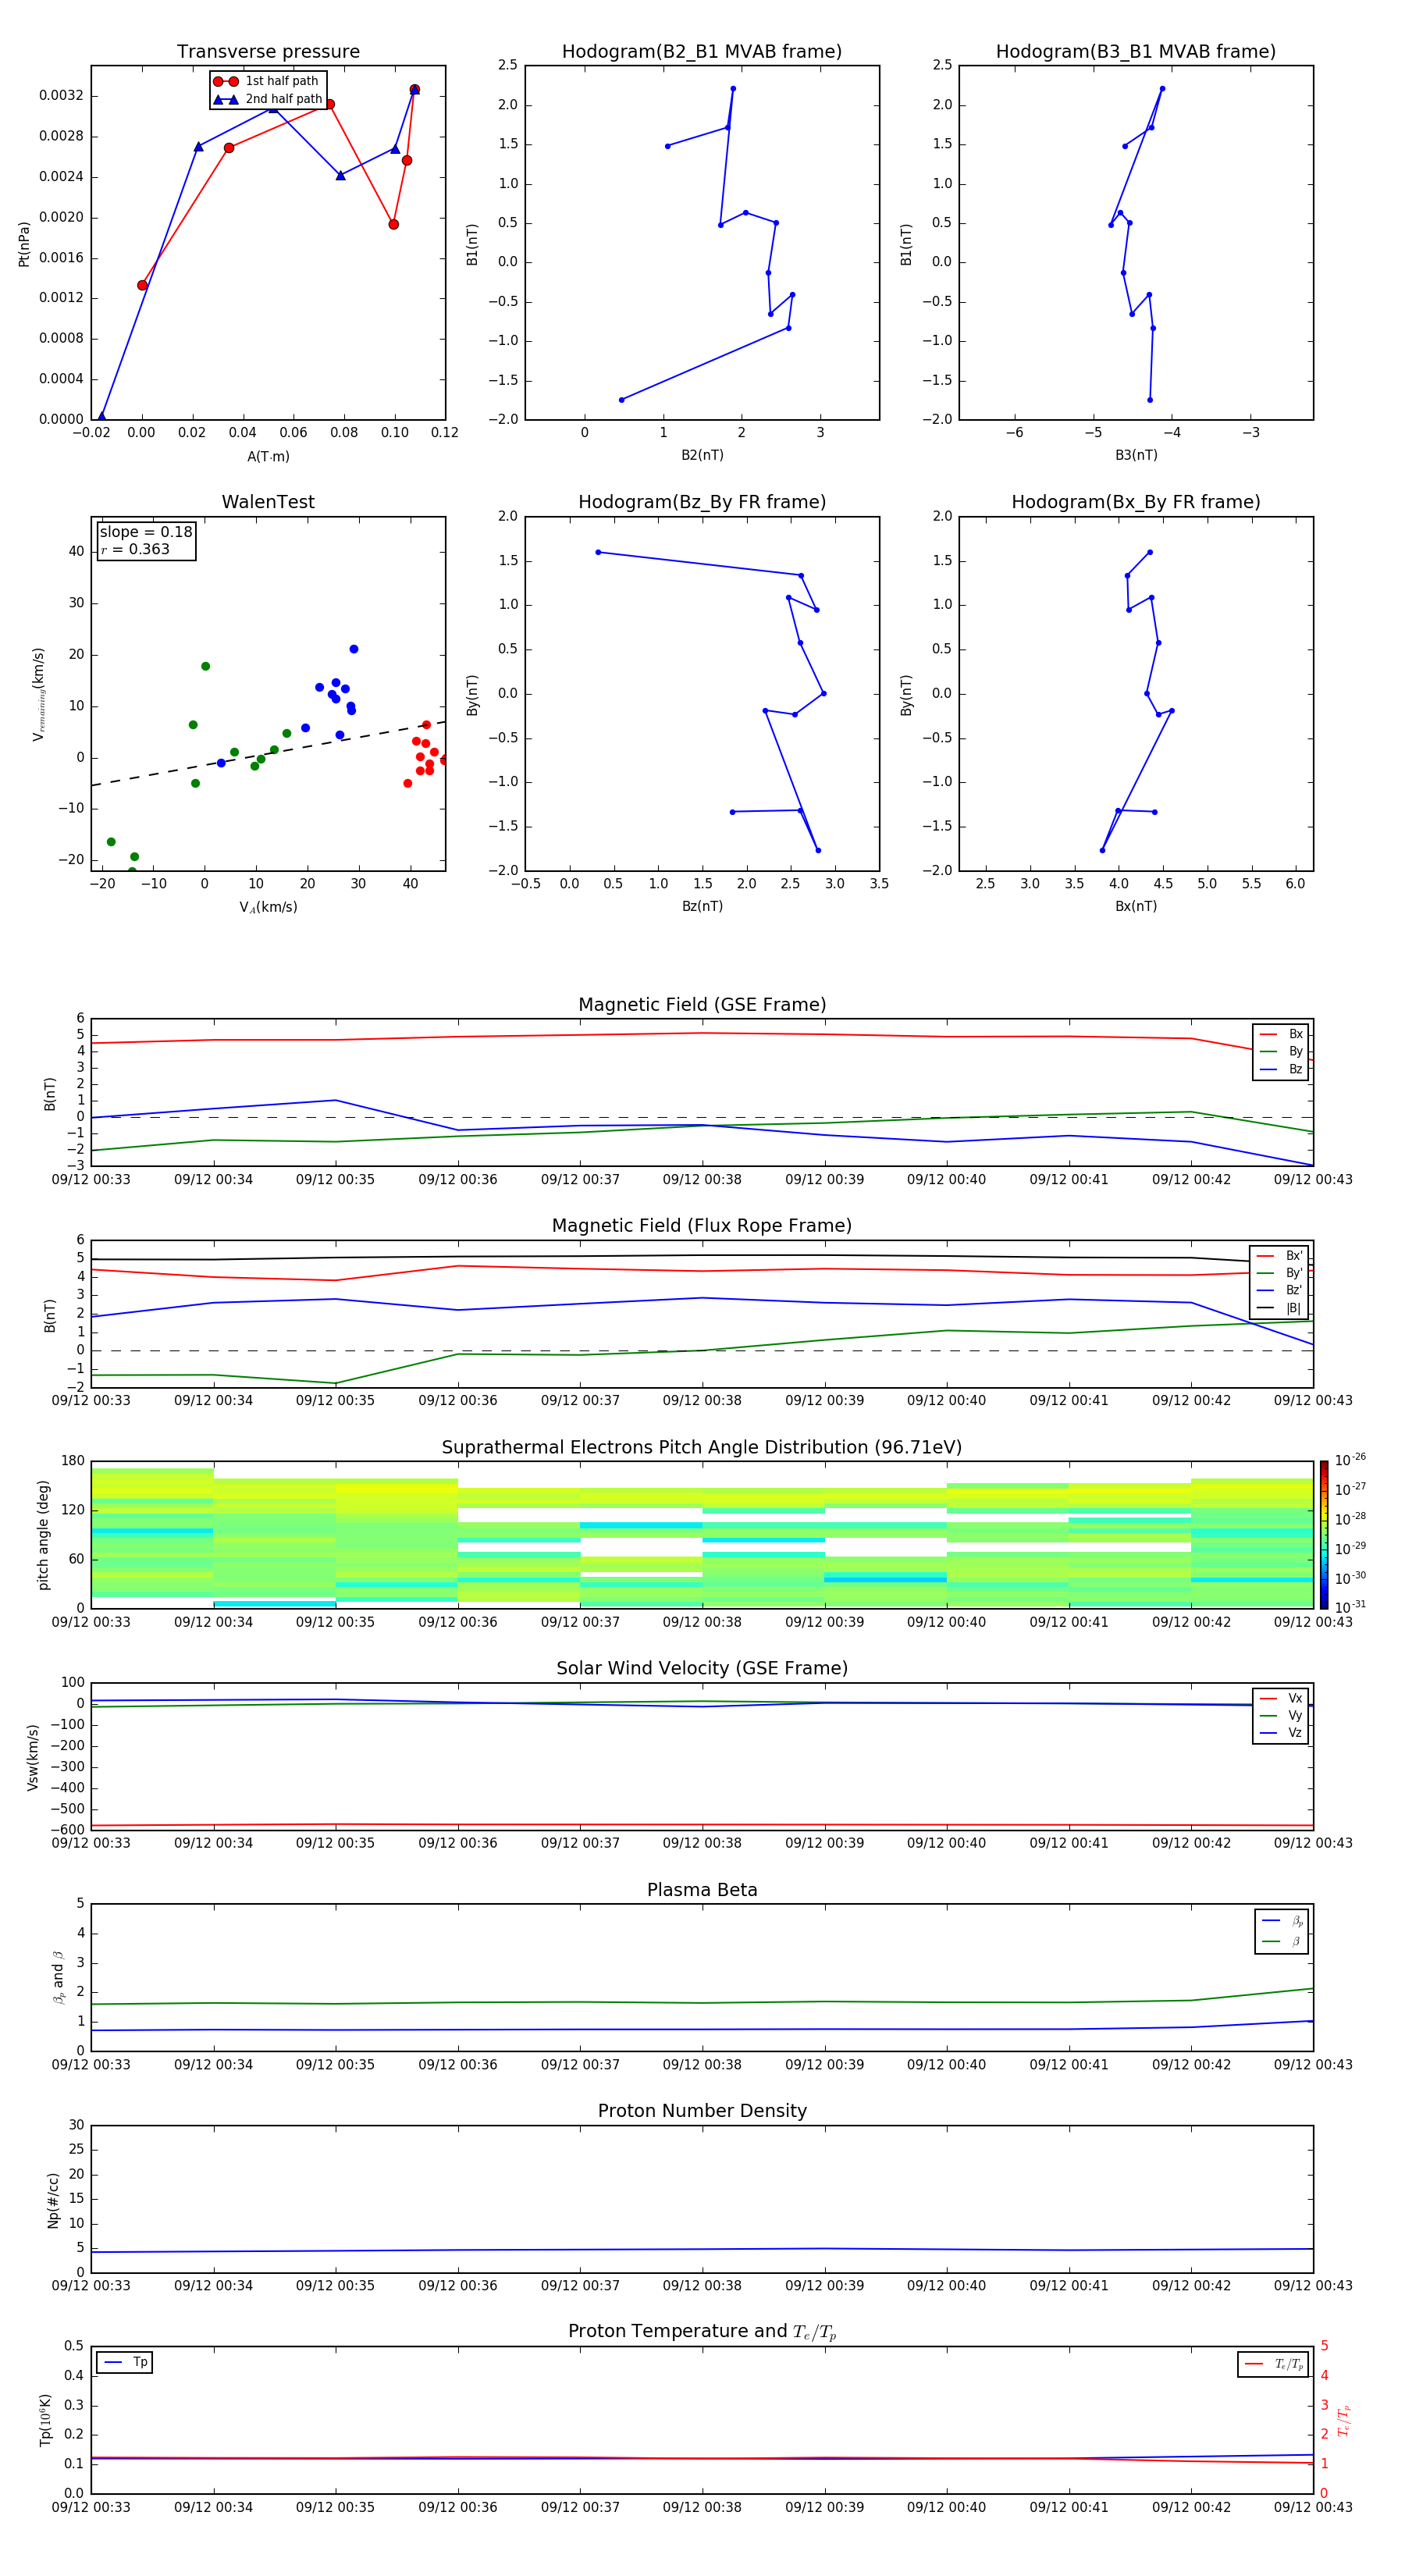Click the "Vsw(km/s)" axis label
The image size is (1405, 2576).
coord(33,1756)
